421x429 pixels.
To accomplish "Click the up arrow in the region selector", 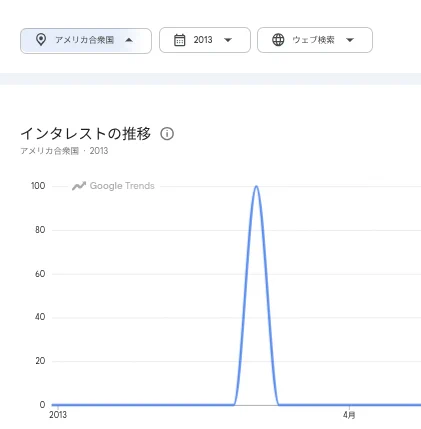I will coord(129,40).
